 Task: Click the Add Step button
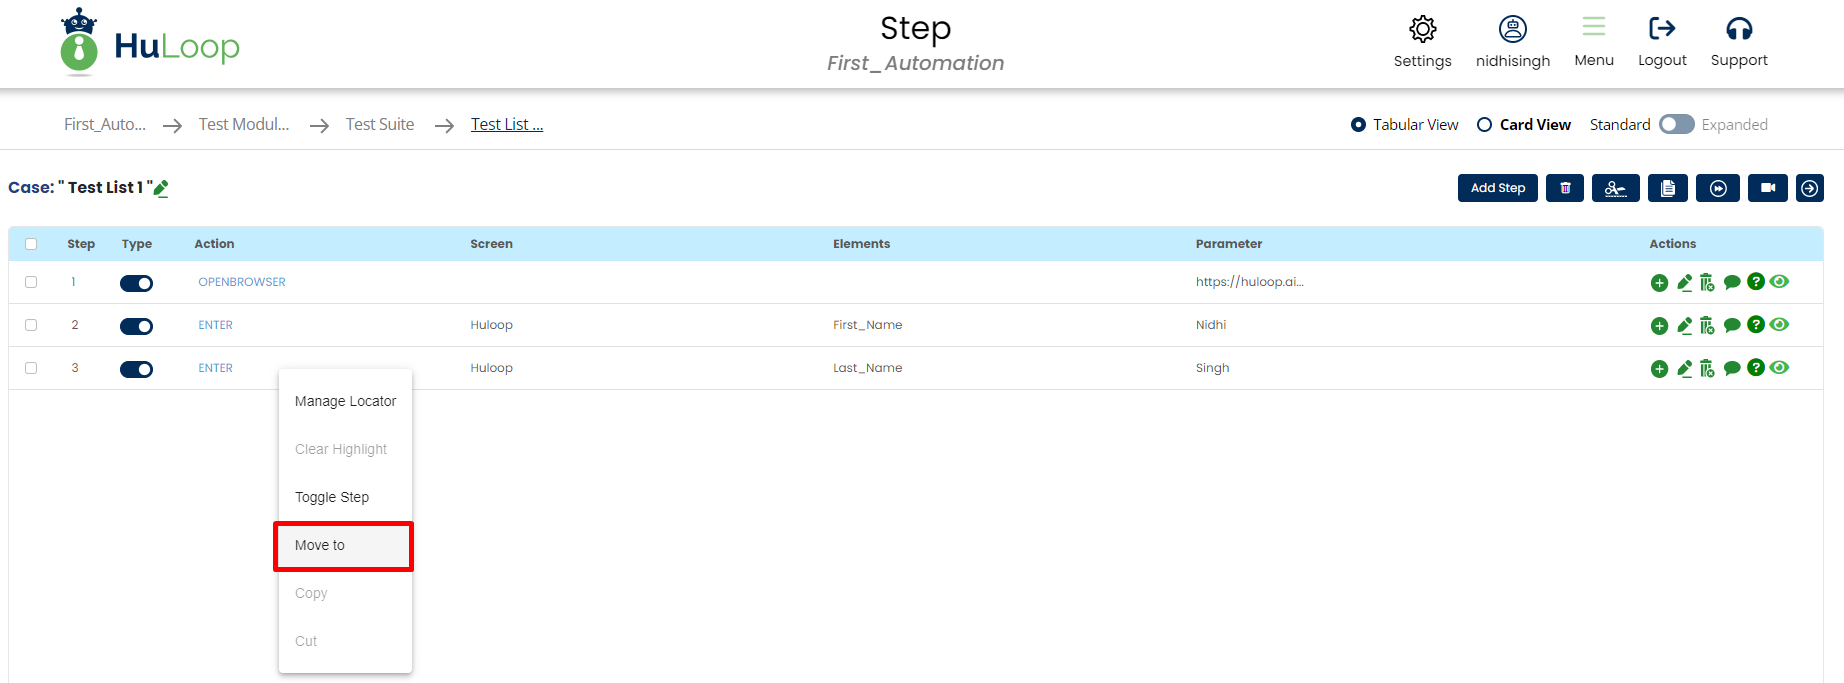pyautogui.click(x=1497, y=188)
